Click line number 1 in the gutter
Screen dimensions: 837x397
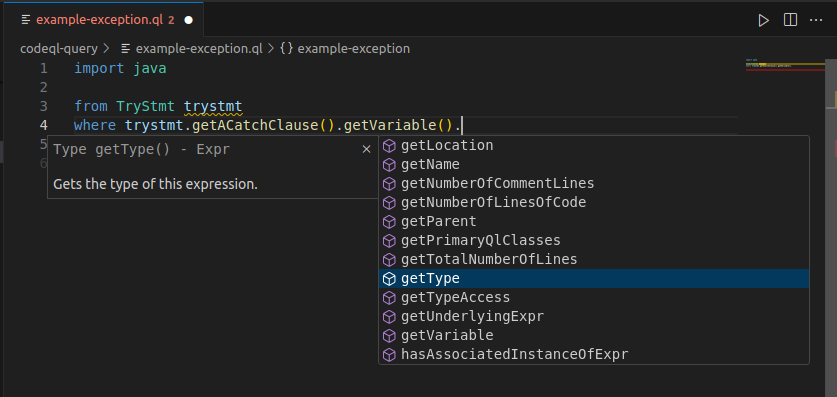tap(43, 68)
